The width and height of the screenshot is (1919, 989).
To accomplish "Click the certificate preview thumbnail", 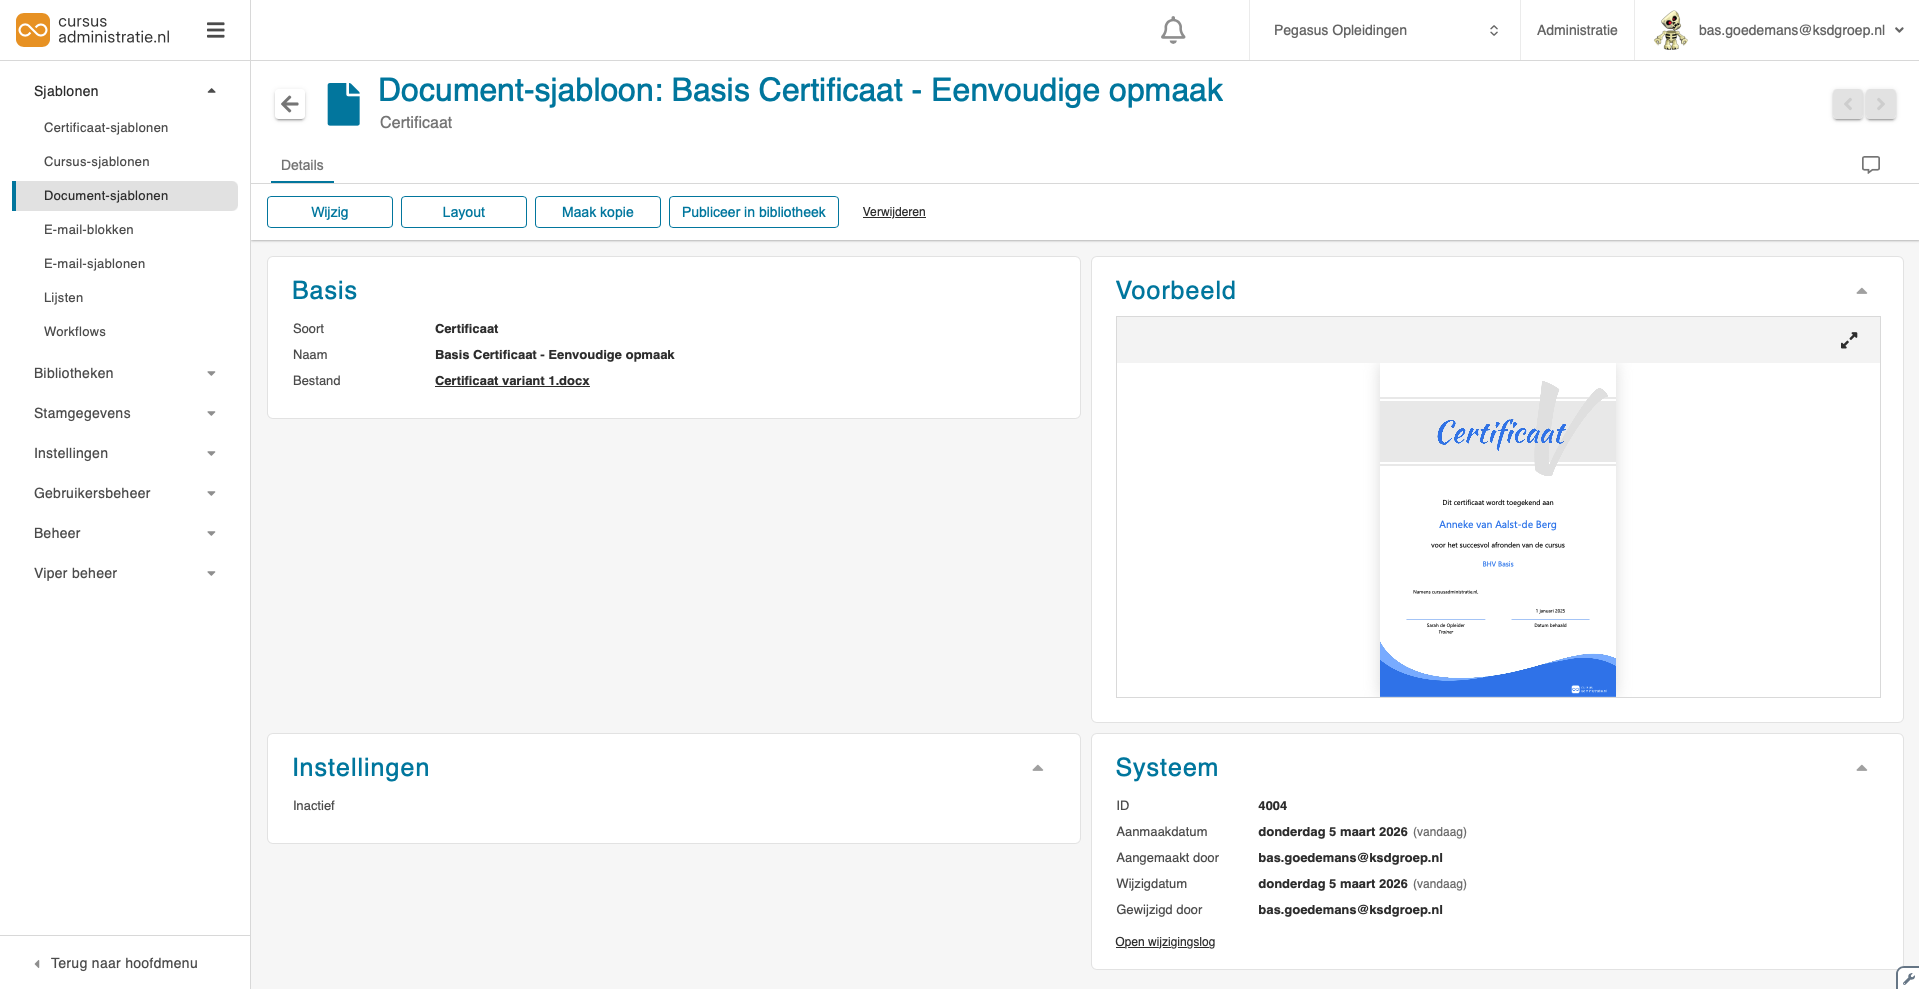I will (1497, 530).
